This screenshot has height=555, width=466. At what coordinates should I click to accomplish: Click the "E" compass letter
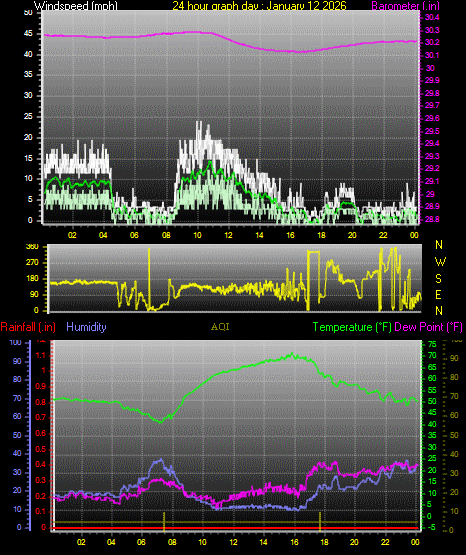coord(439,294)
